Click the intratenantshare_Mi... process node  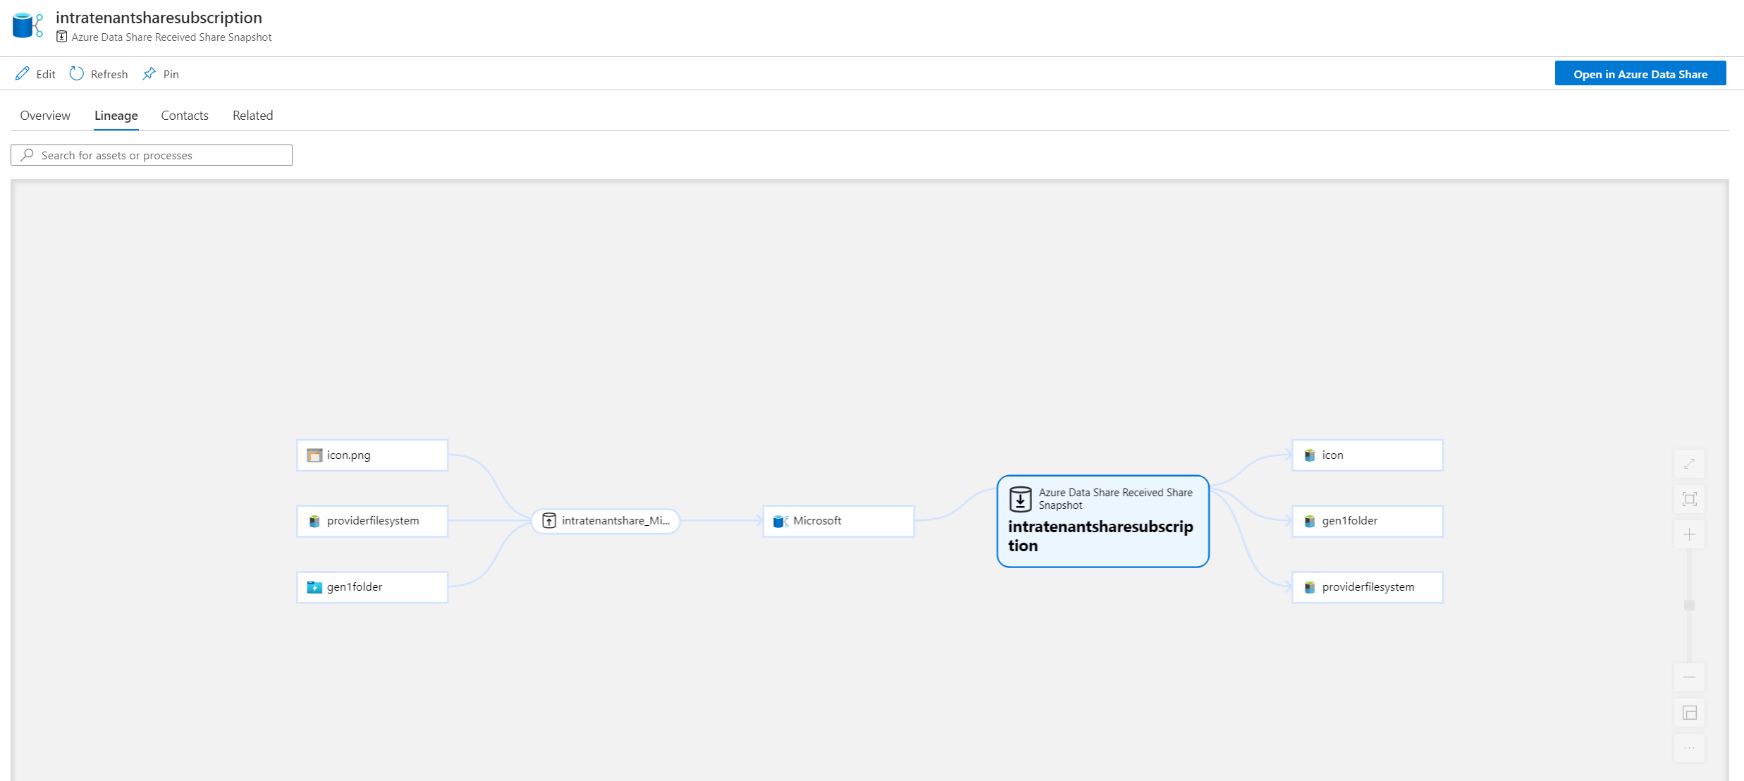(605, 521)
